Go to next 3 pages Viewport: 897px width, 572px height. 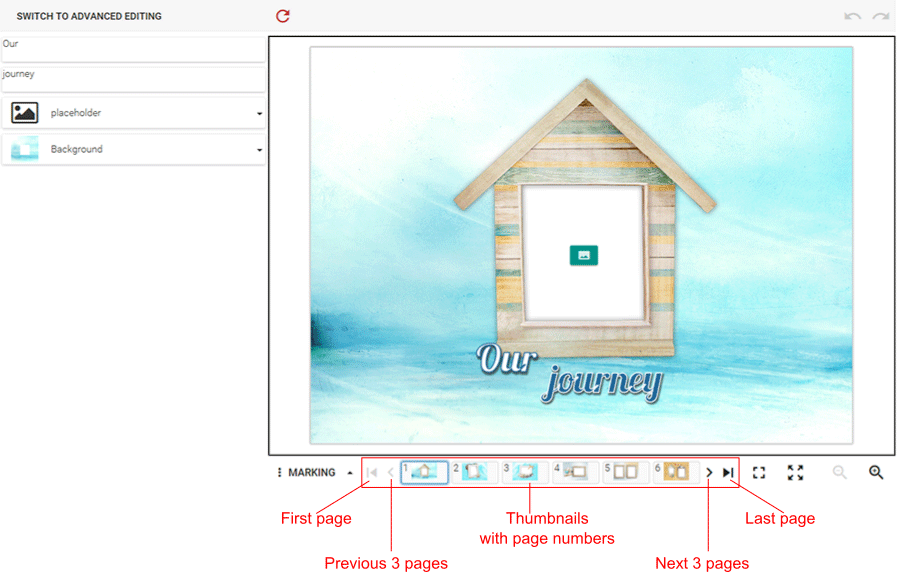tap(709, 472)
